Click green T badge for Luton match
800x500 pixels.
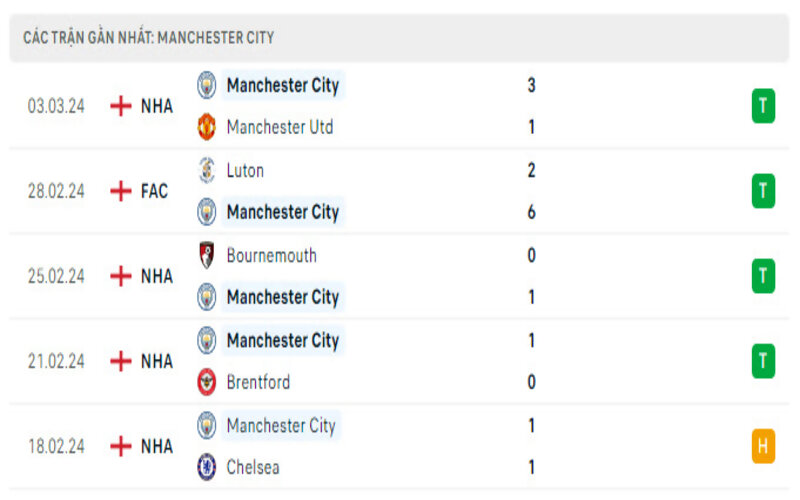[763, 191]
